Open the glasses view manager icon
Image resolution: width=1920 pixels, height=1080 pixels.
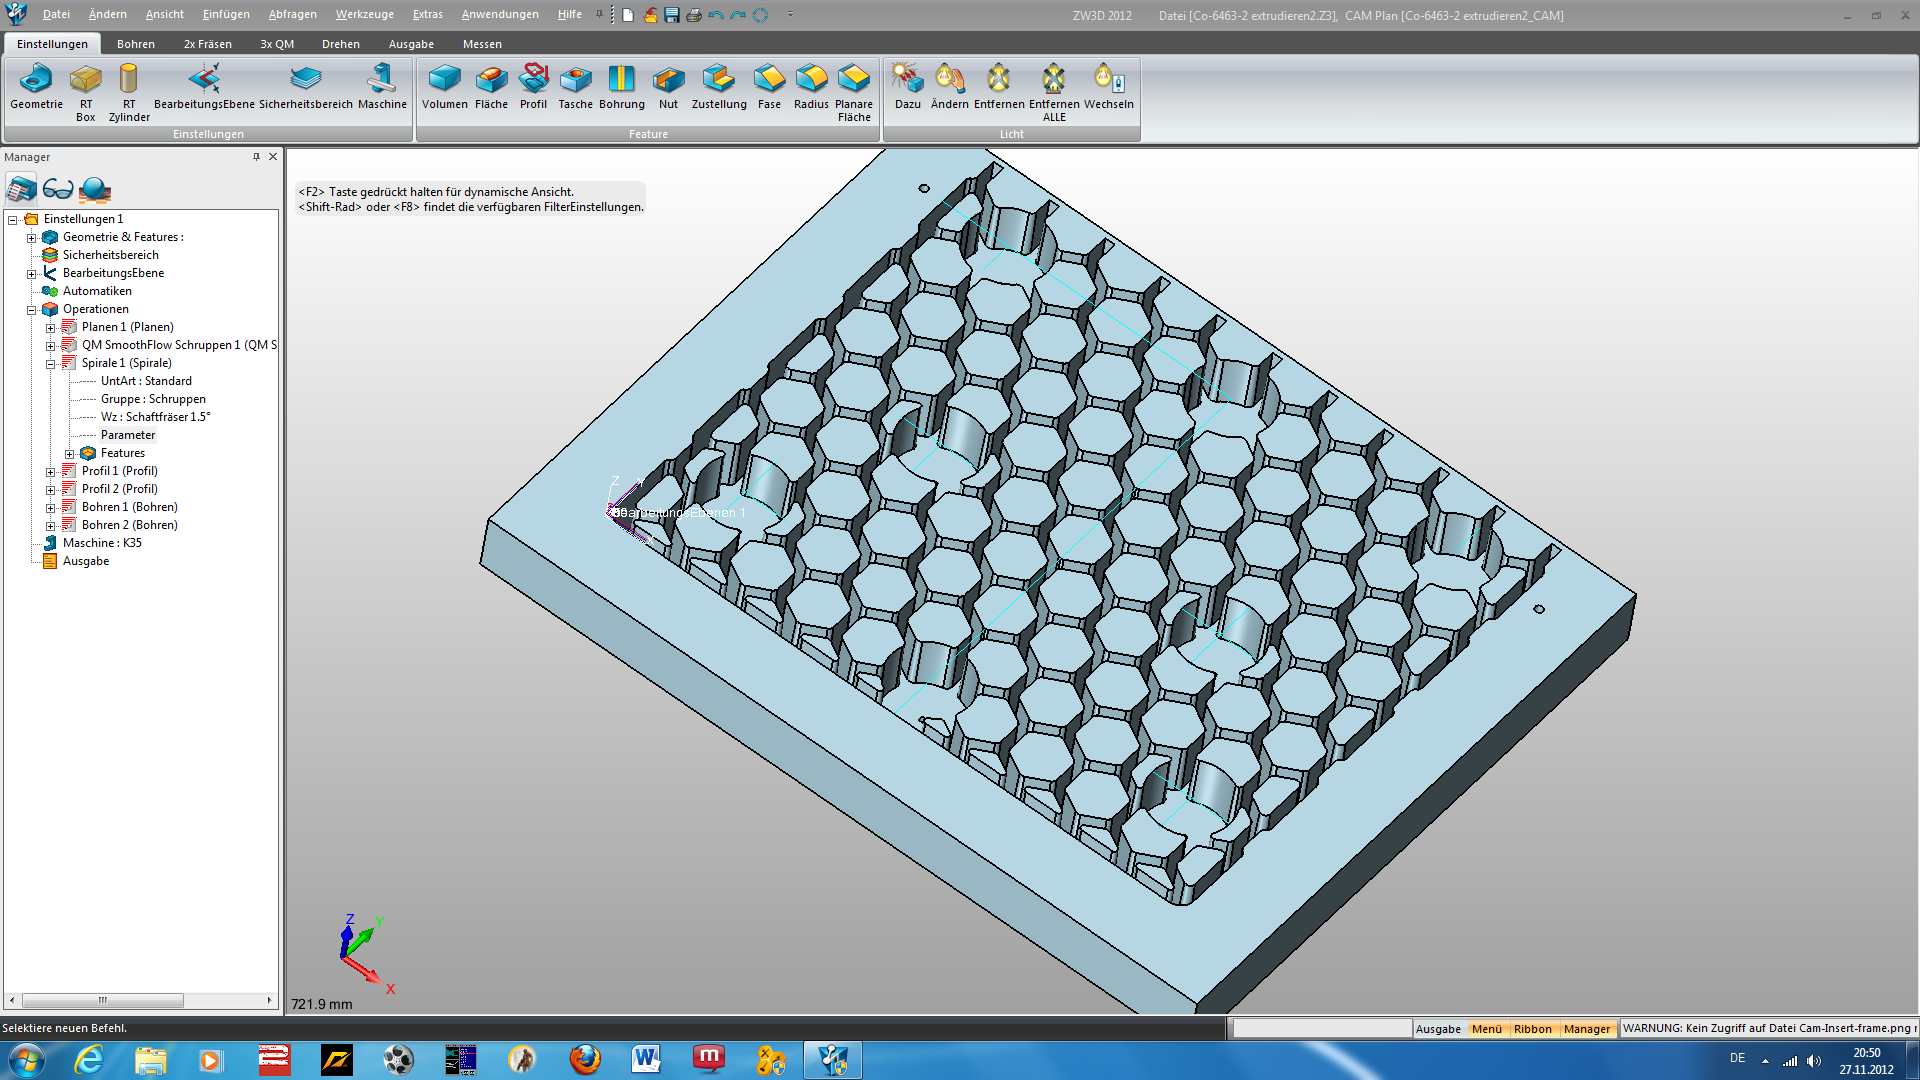pos(58,189)
